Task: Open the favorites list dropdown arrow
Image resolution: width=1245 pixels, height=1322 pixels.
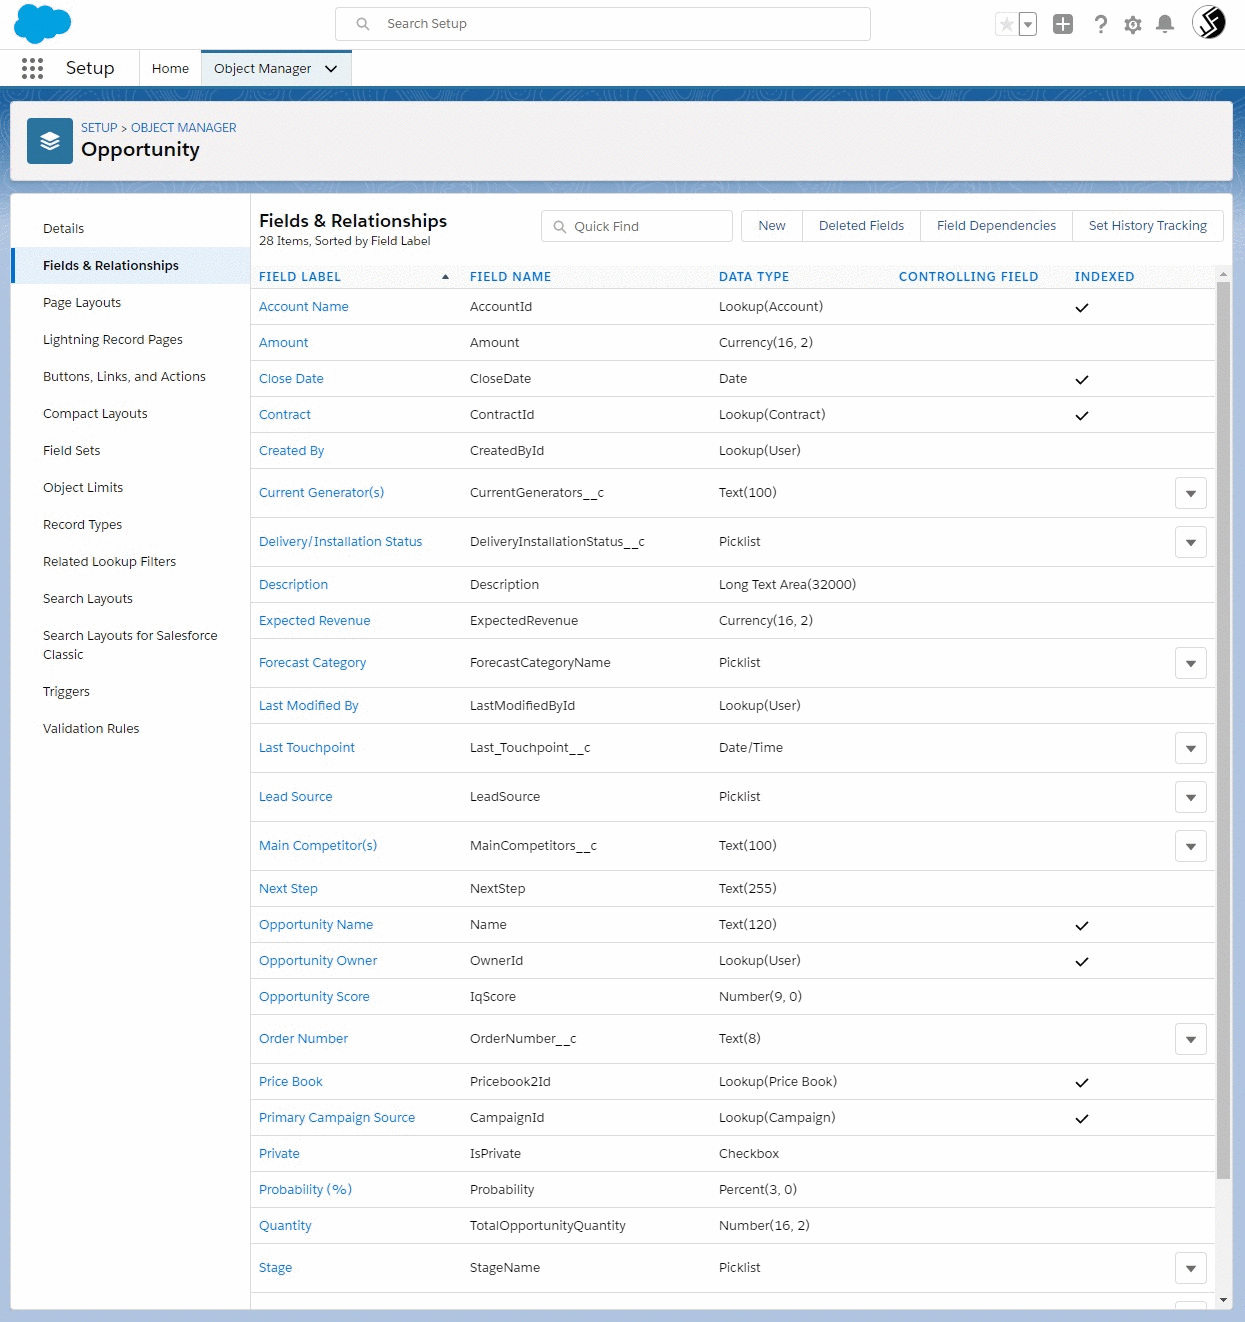Action: 1028,24
